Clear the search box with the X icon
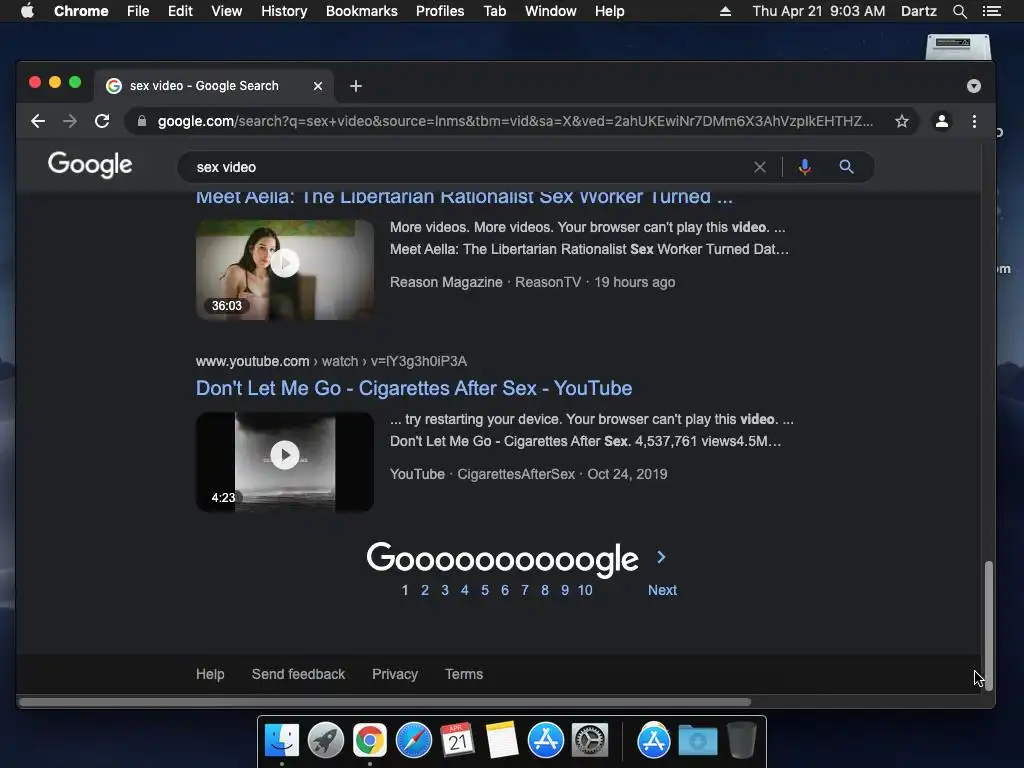1024x768 pixels. coord(760,167)
